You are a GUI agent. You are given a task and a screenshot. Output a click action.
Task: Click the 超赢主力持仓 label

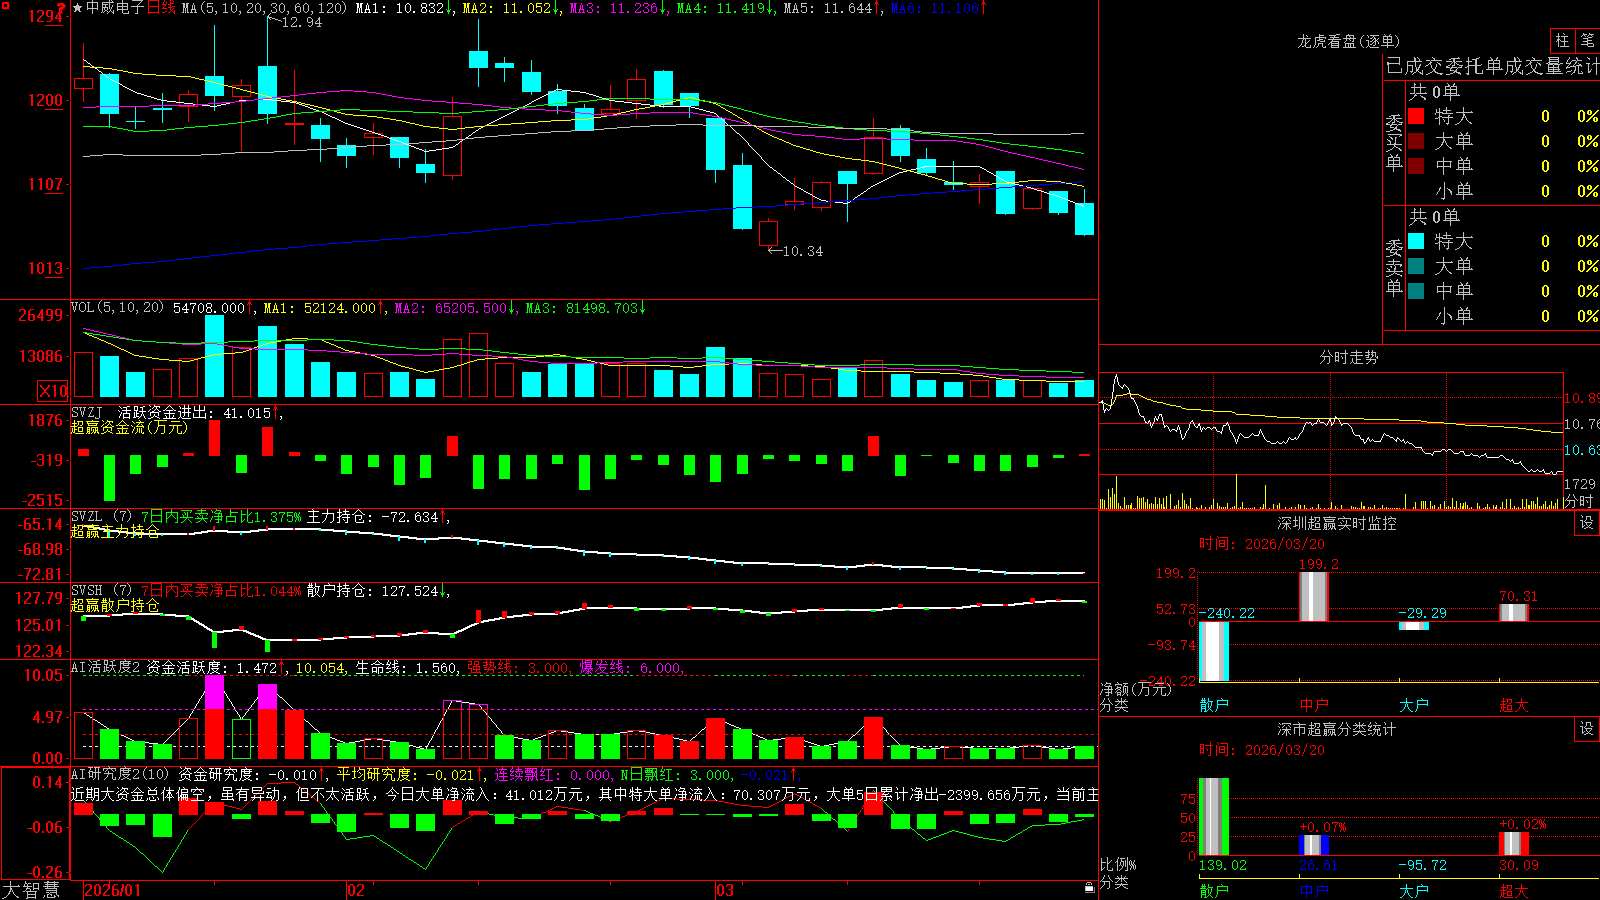(x=115, y=531)
